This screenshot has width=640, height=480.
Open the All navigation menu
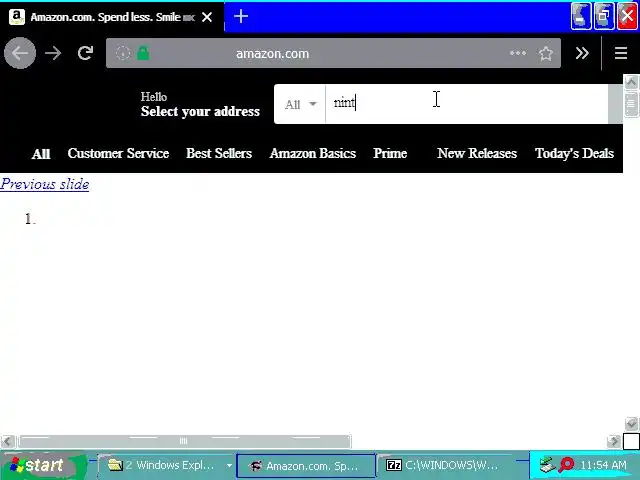pos(41,154)
